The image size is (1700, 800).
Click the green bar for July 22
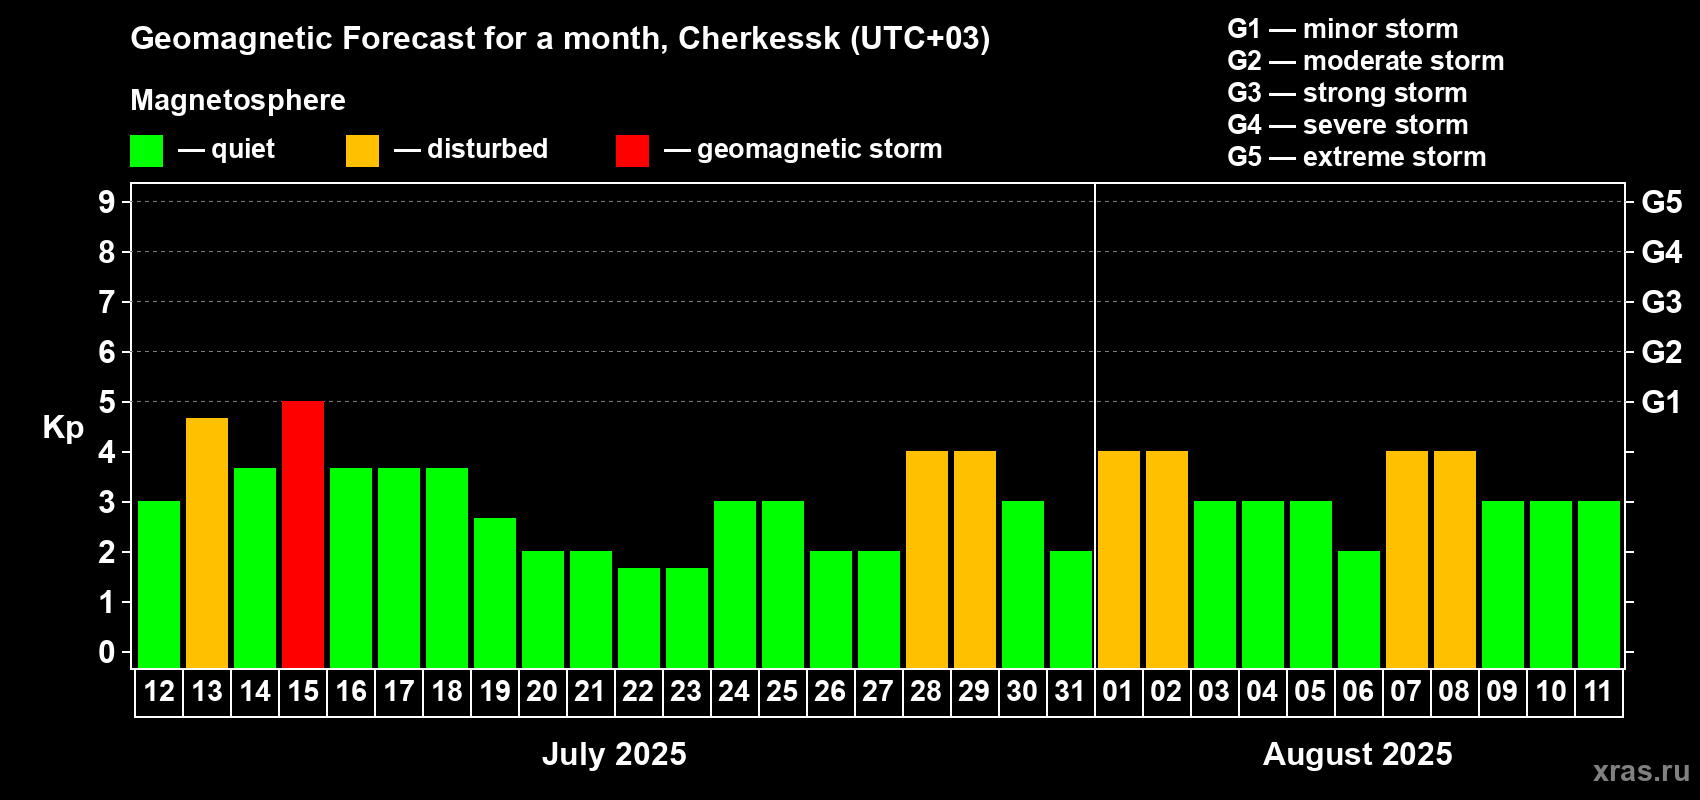pos(639,618)
